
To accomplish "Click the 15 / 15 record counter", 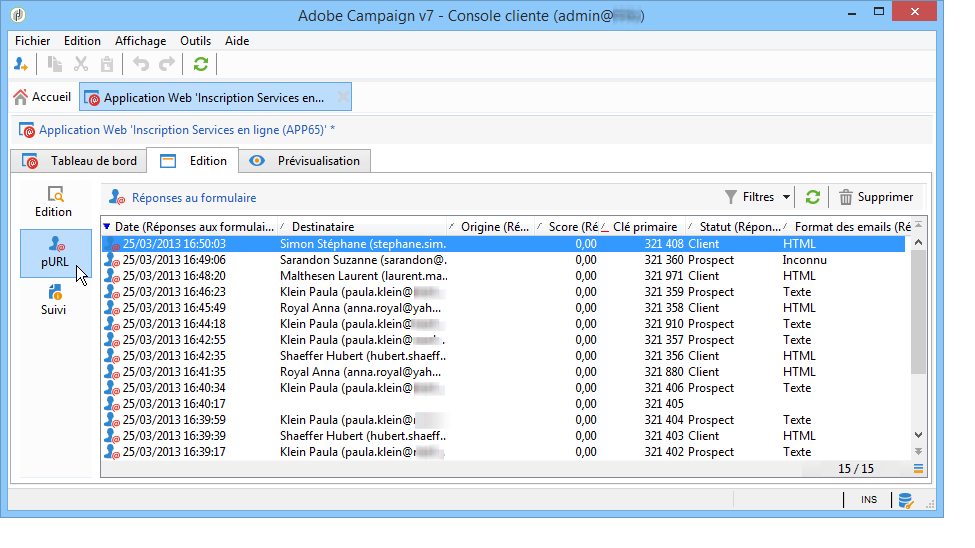I will (x=856, y=469).
